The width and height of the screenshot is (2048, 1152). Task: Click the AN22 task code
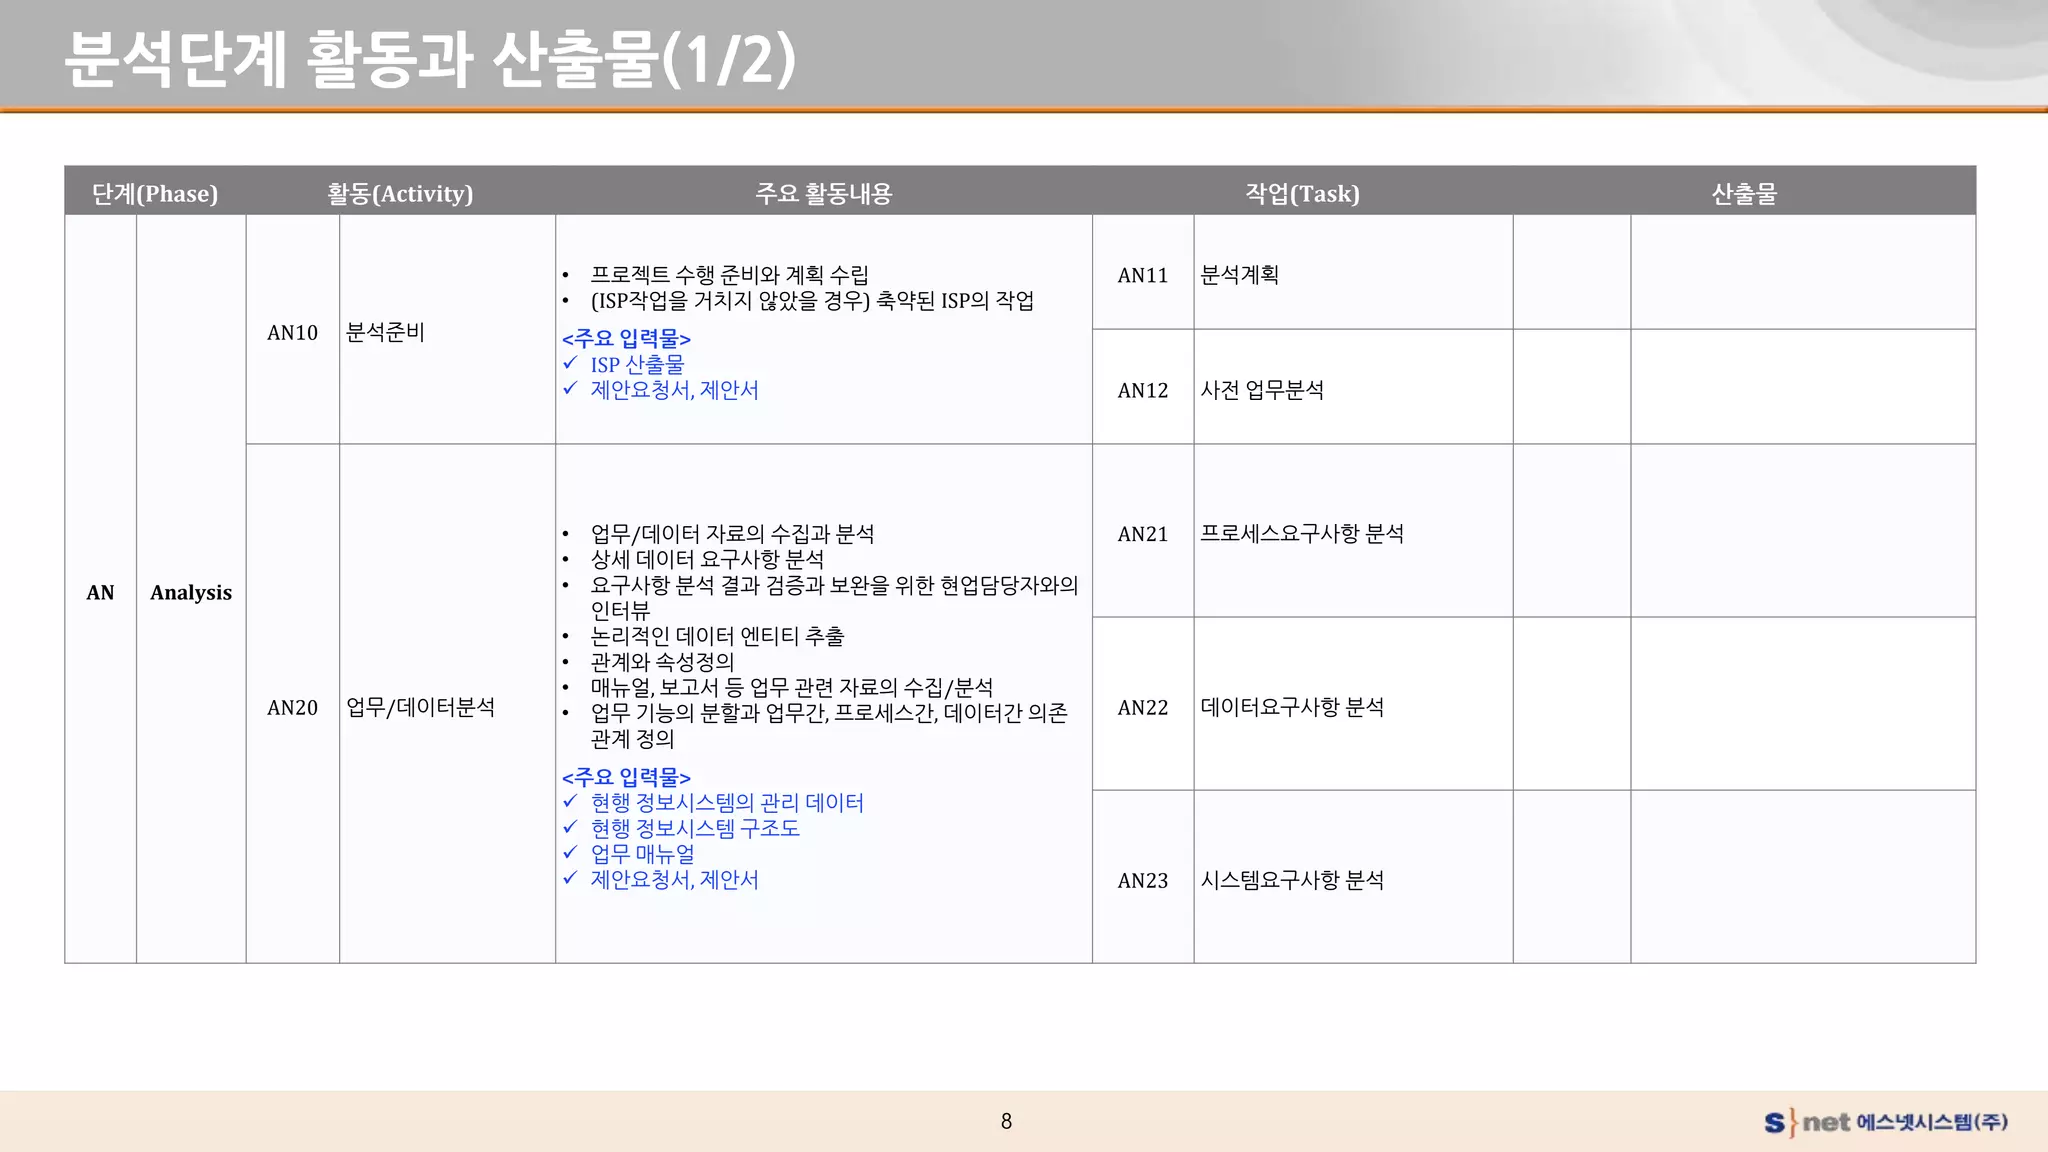click(x=1142, y=707)
